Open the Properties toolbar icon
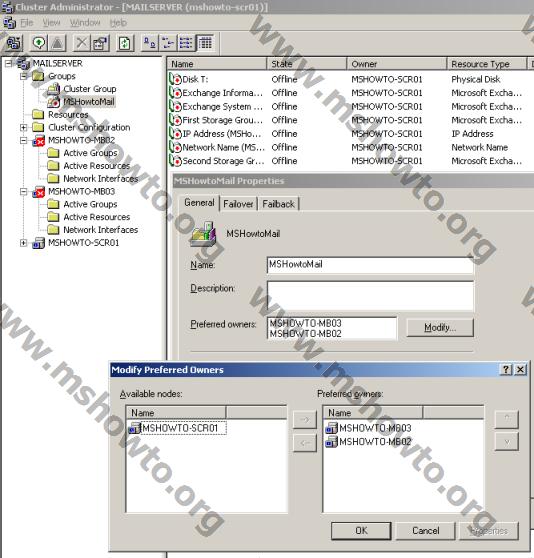 100,43
